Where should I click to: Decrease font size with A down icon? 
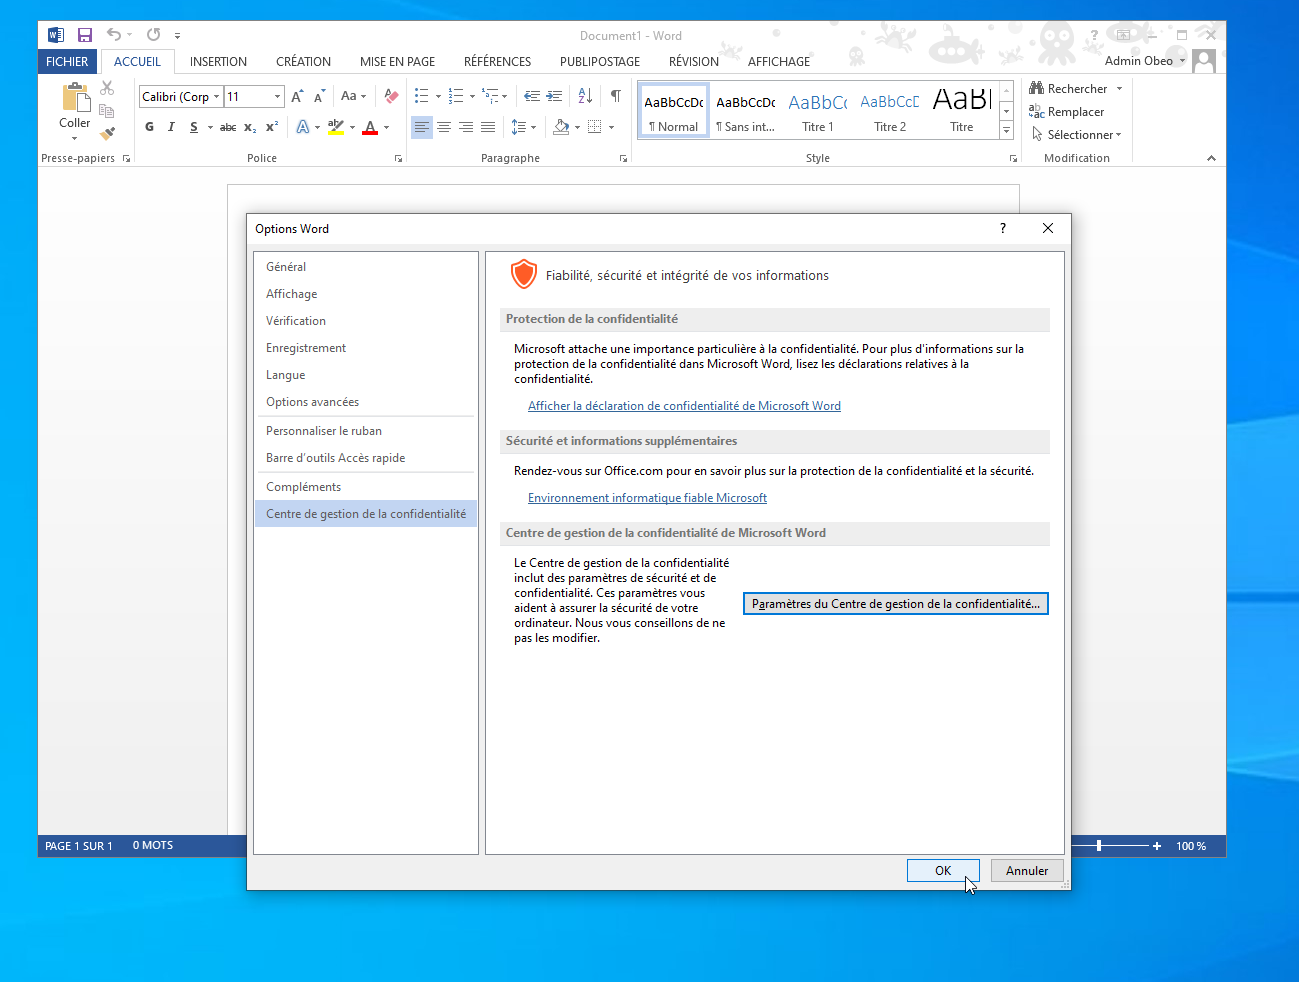tap(319, 96)
